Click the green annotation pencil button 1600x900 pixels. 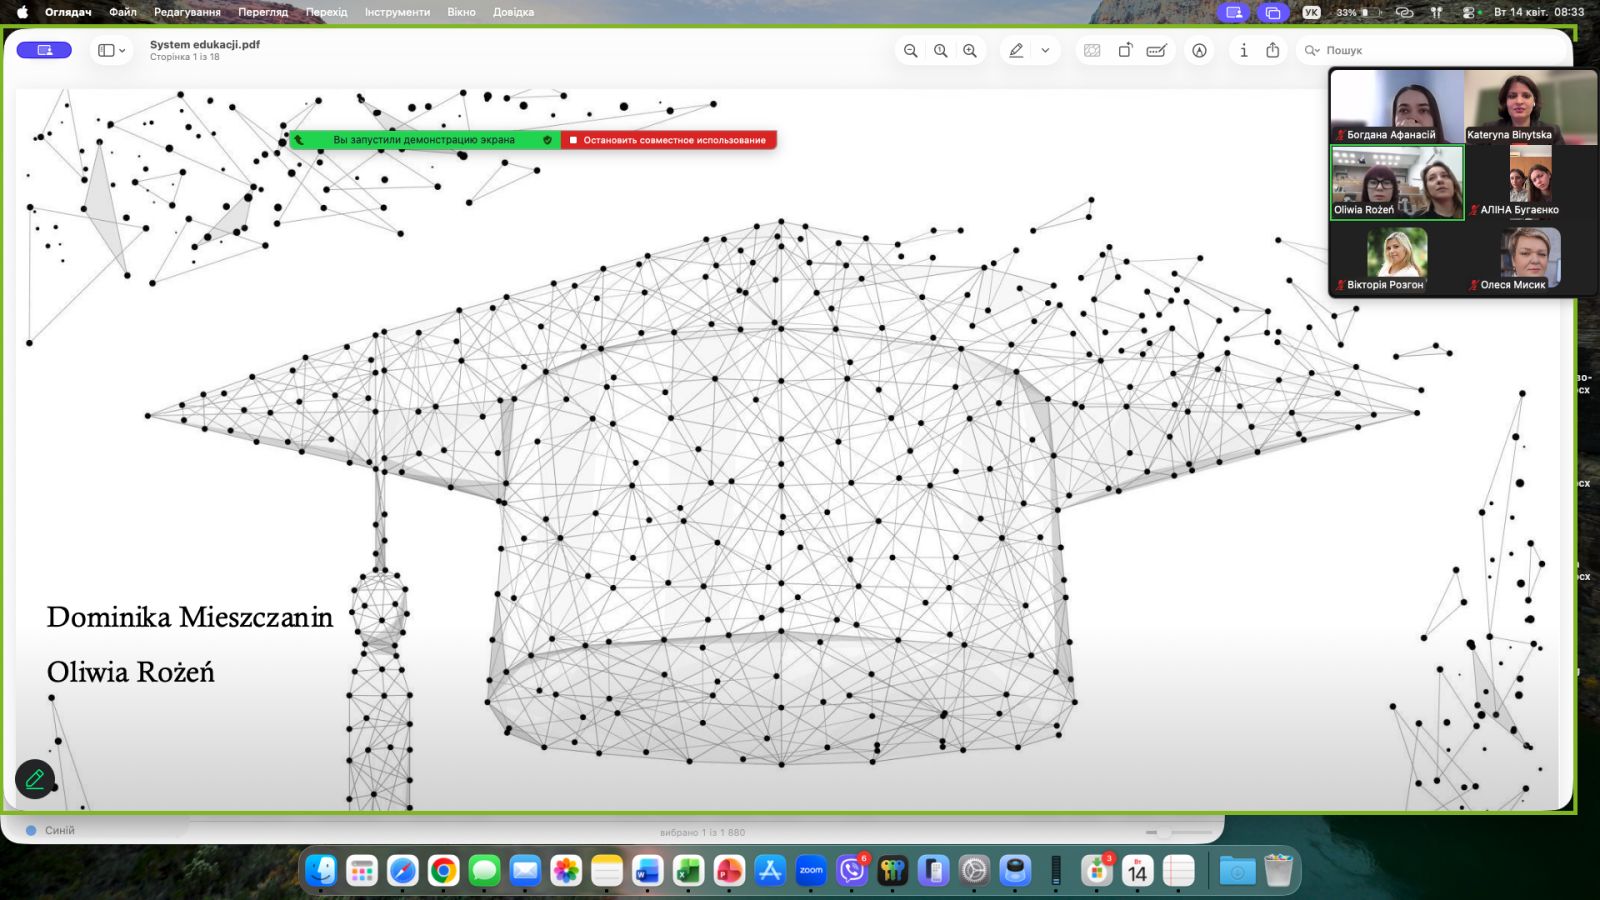(x=35, y=779)
